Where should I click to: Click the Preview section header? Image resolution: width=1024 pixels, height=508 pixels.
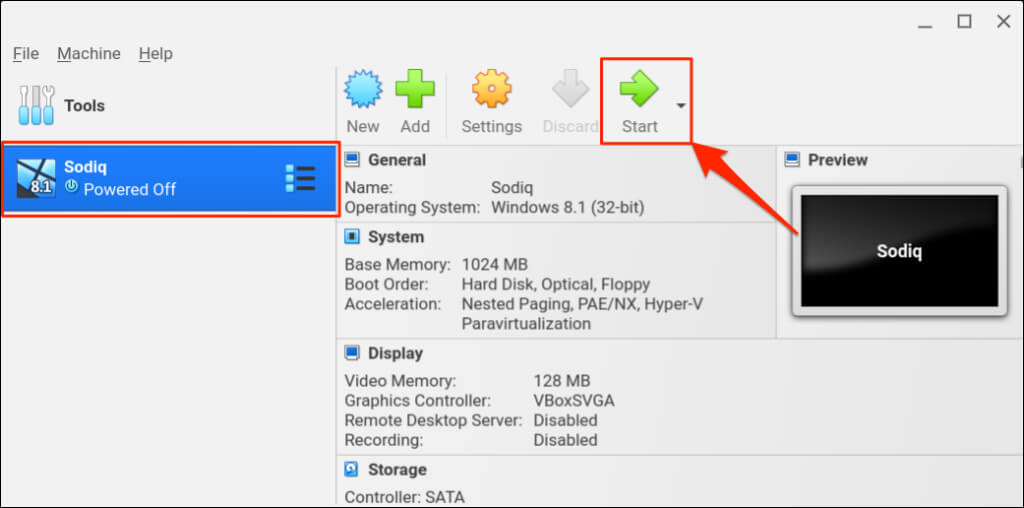coord(837,160)
